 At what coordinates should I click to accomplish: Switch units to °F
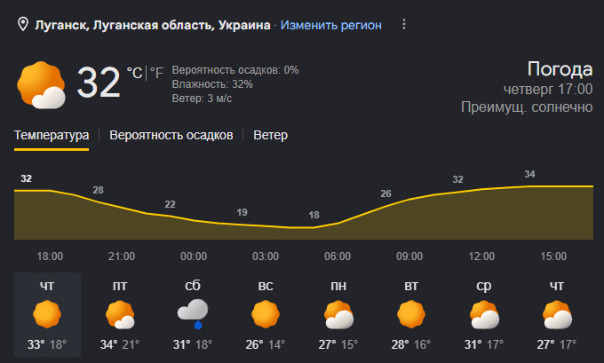(x=156, y=72)
